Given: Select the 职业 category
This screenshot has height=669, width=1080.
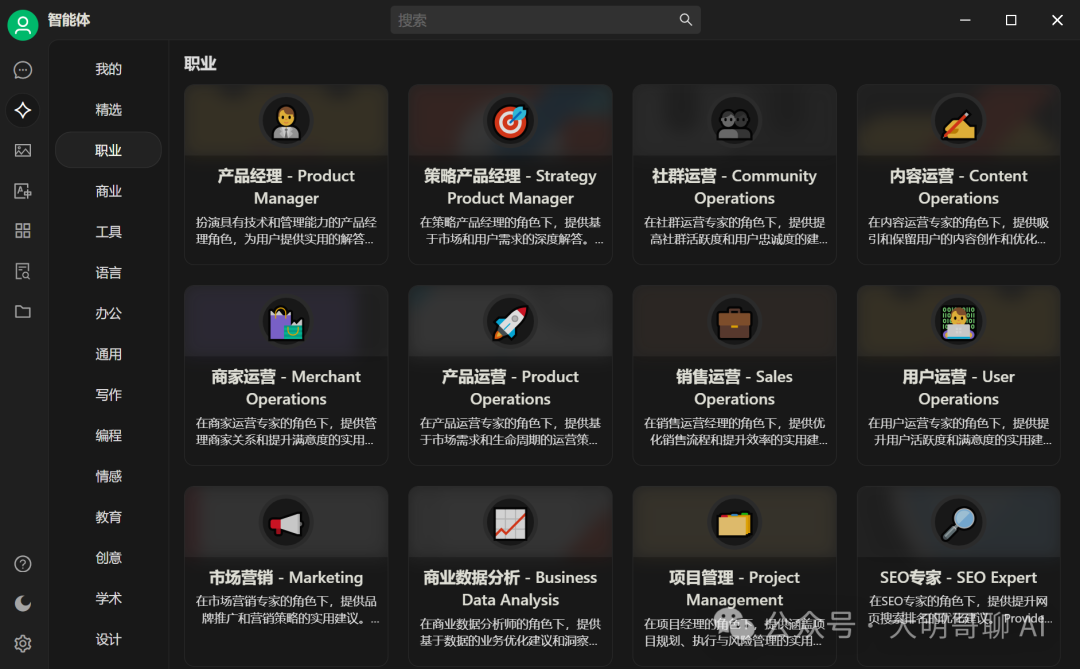Looking at the screenshot, I should [108, 150].
